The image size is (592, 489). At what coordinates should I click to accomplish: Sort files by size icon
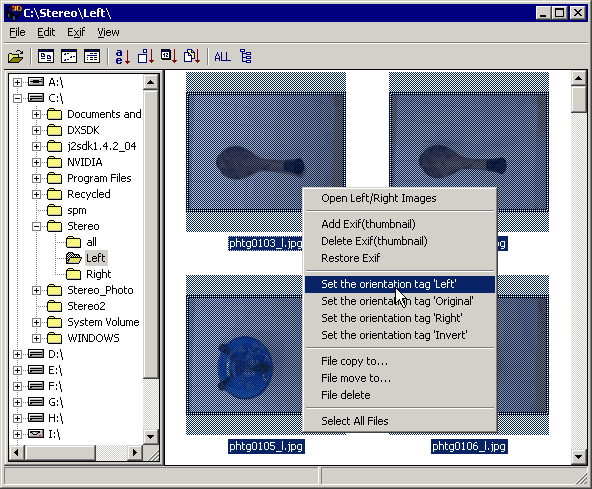[146, 57]
